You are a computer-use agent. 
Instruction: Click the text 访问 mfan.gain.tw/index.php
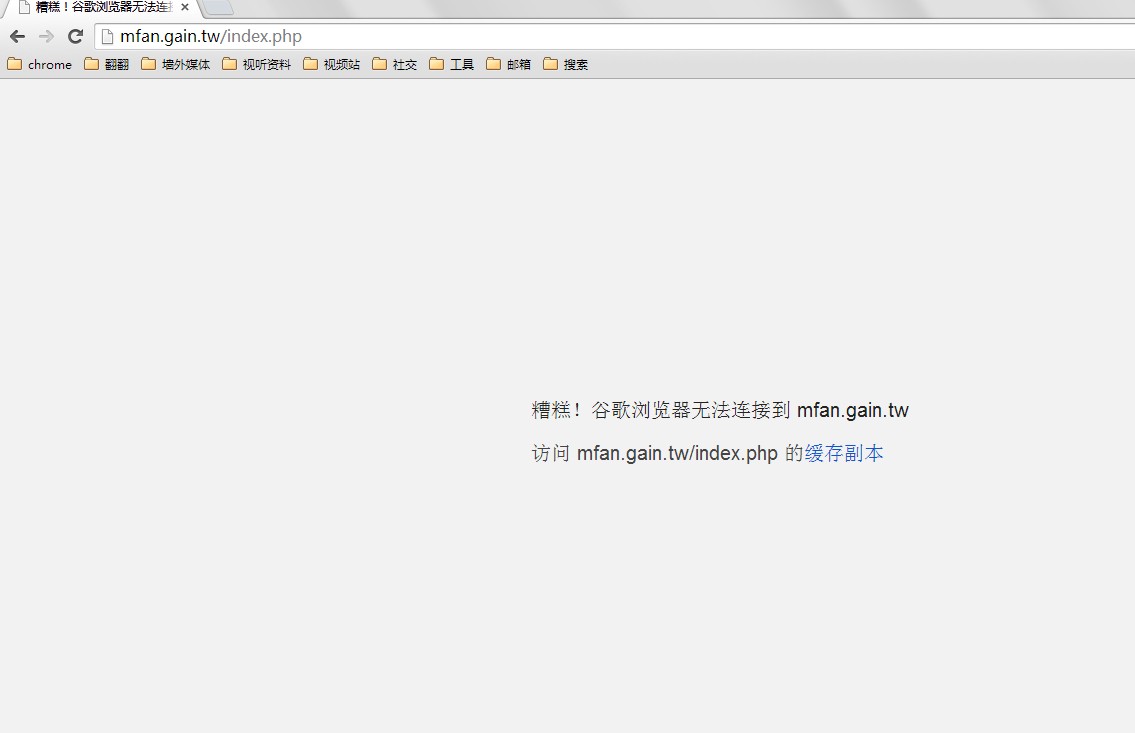click(654, 454)
